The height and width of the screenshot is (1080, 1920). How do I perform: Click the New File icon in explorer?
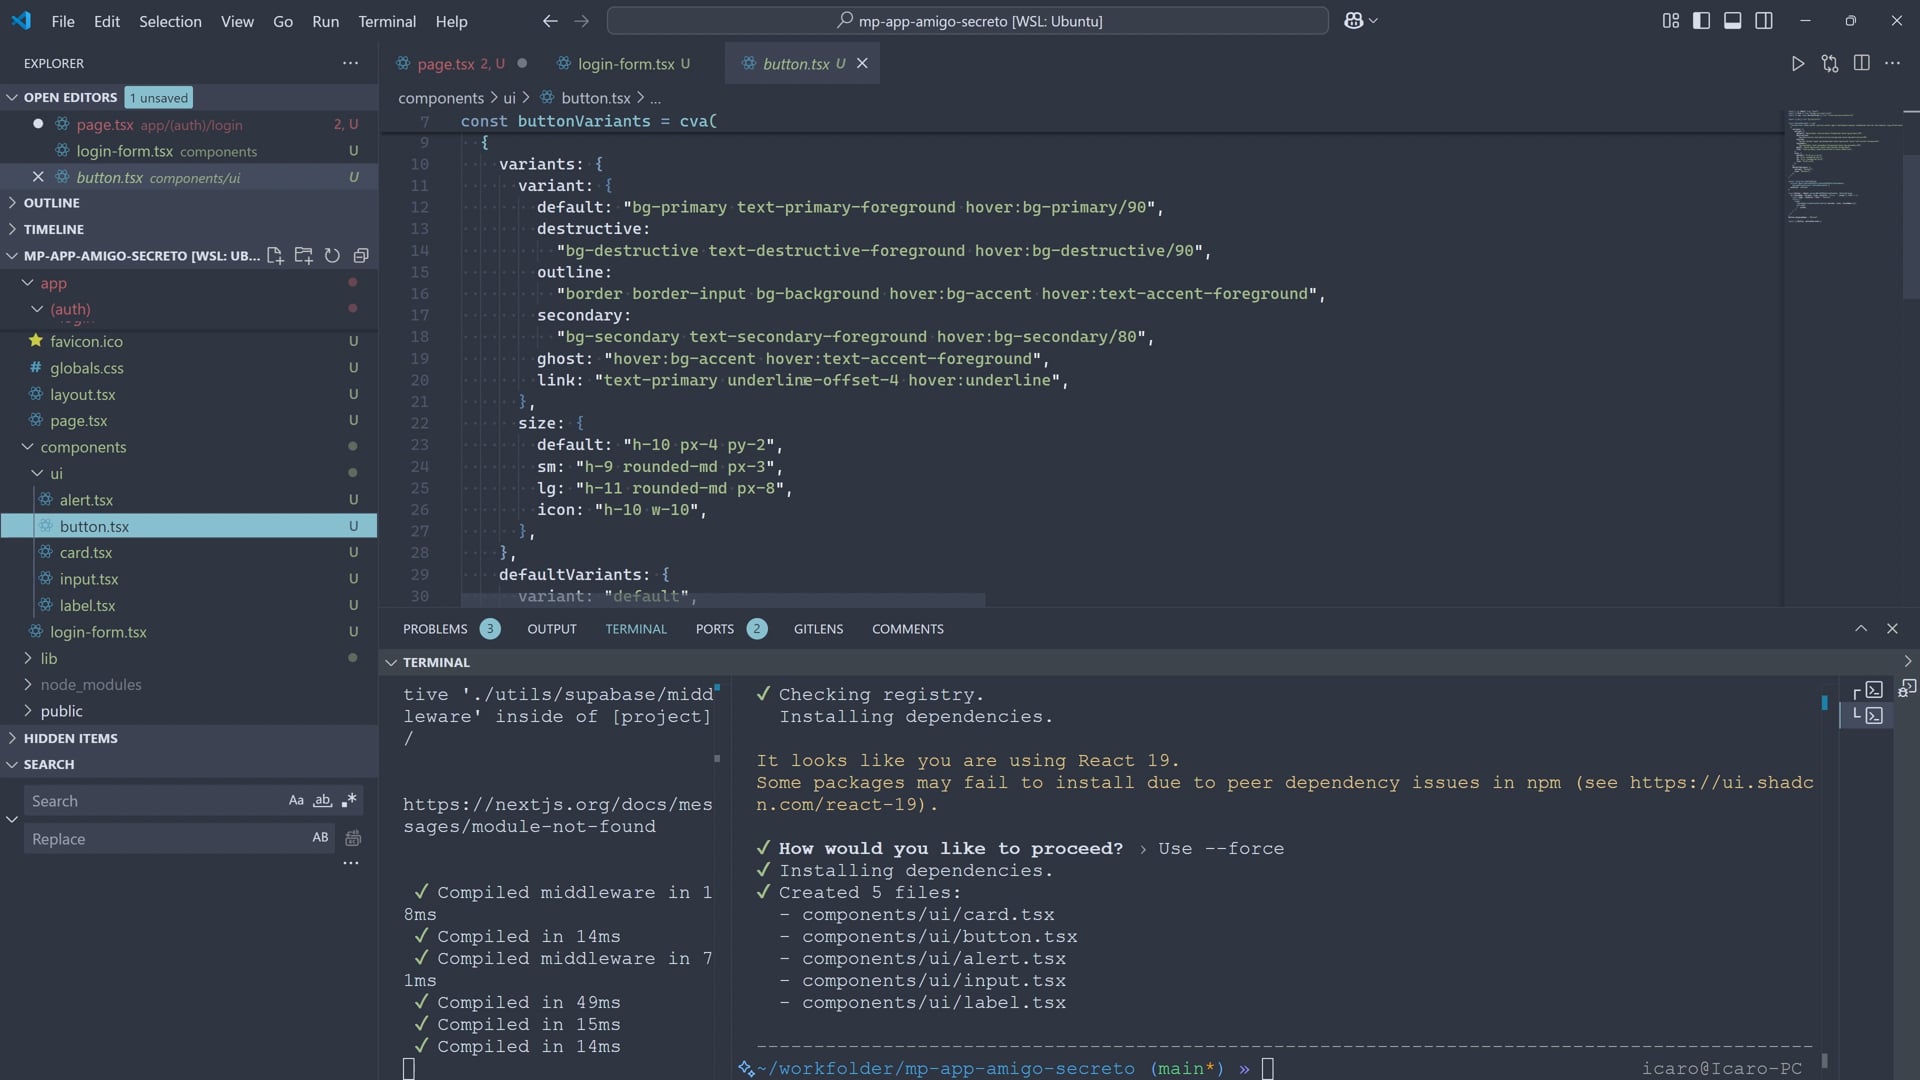(275, 256)
